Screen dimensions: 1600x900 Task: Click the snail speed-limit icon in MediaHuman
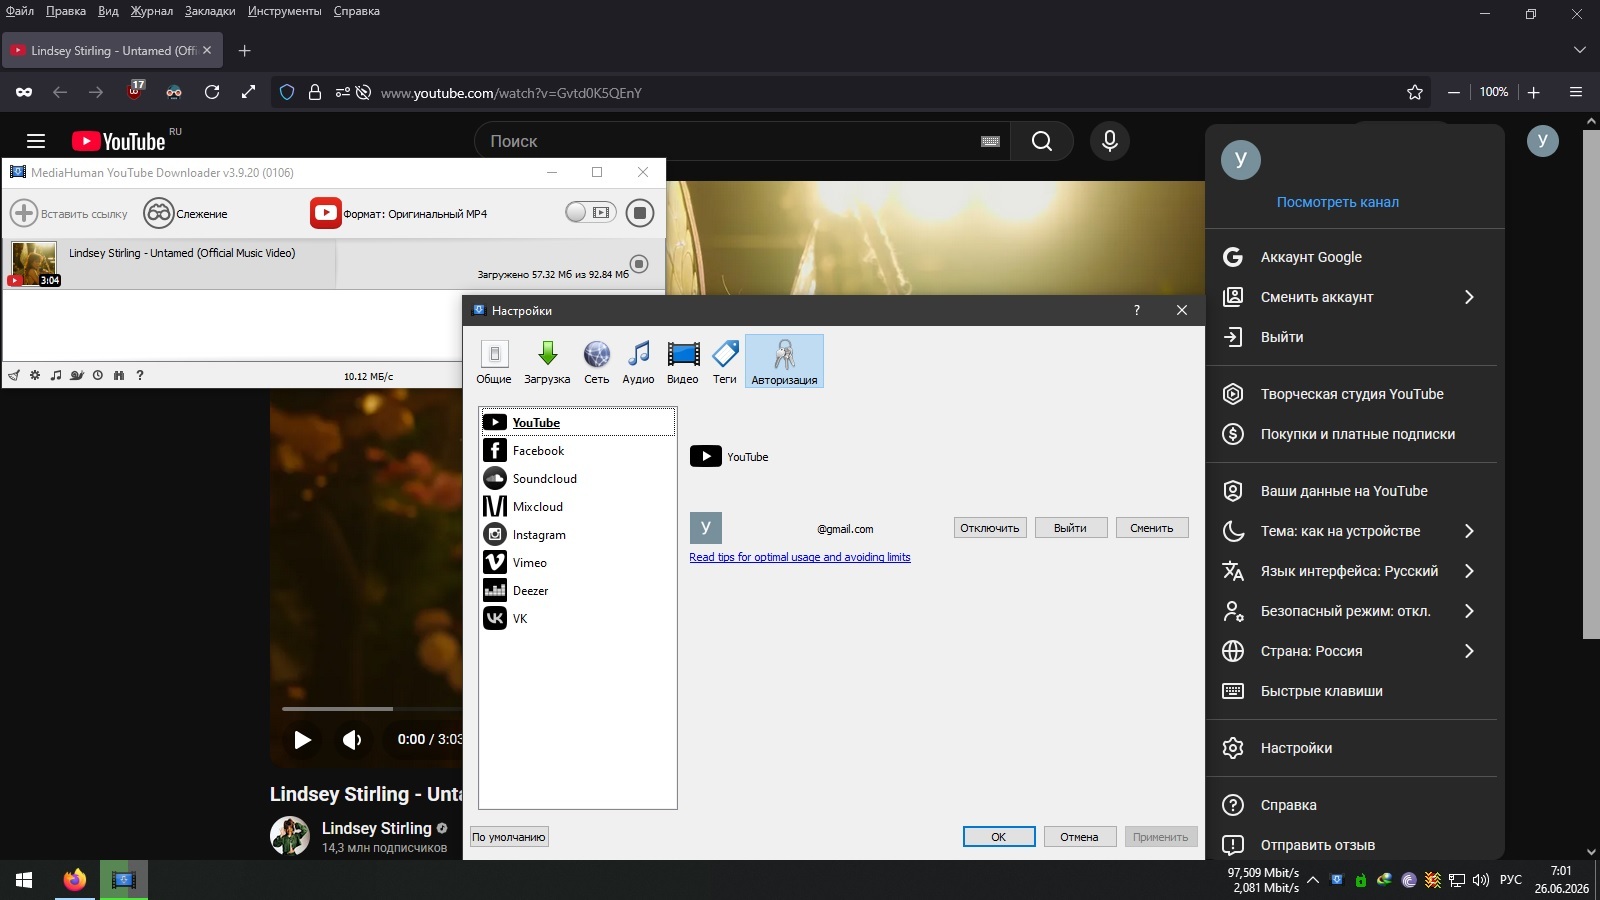click(77, 376)
